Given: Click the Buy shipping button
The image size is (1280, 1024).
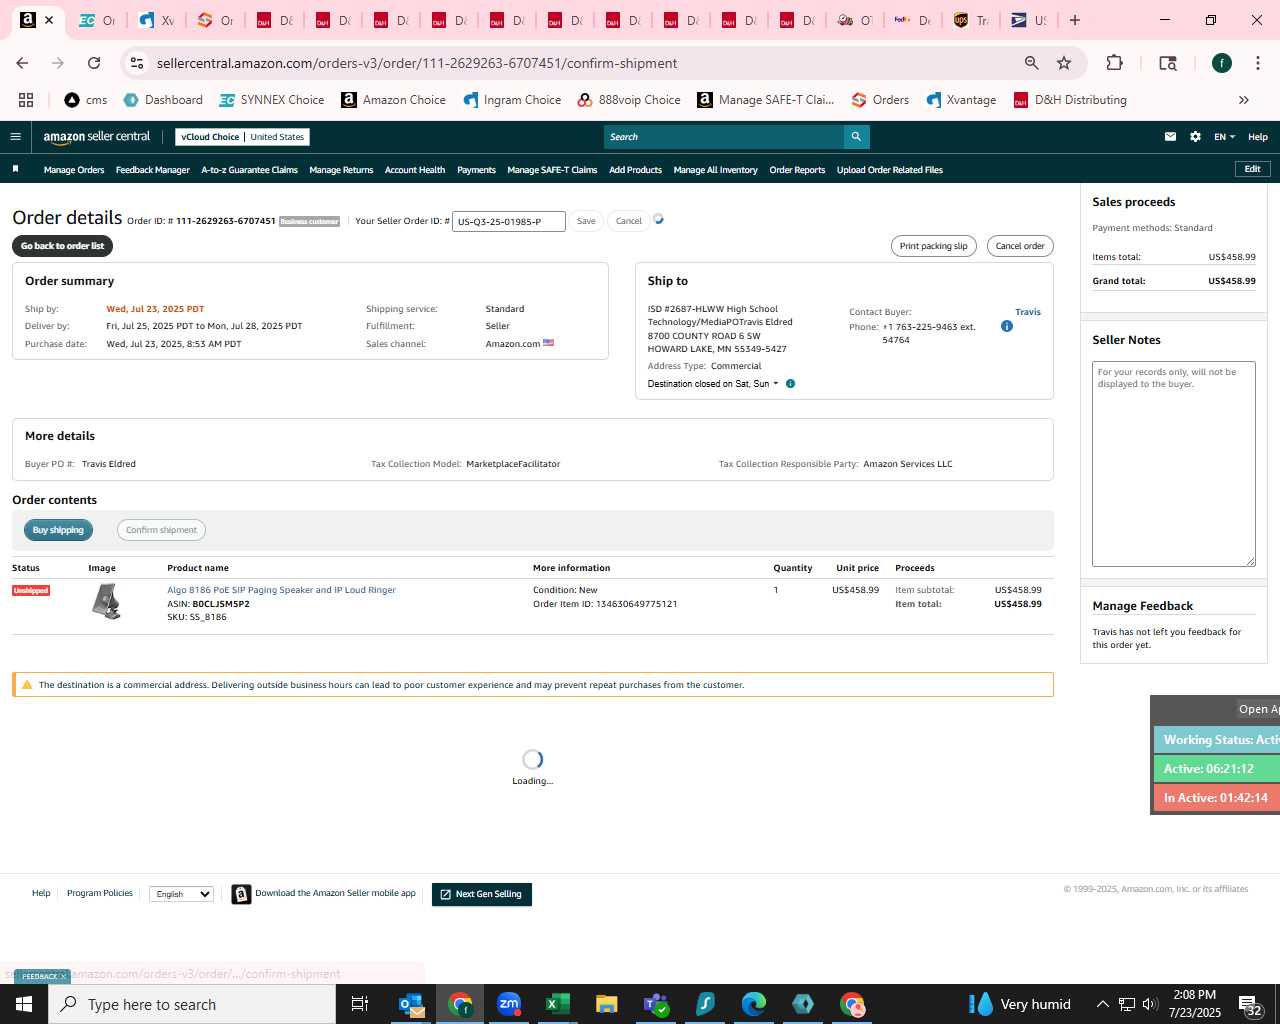Looking at the screenshot, I should pyautogui.click(x=58, y=530).
